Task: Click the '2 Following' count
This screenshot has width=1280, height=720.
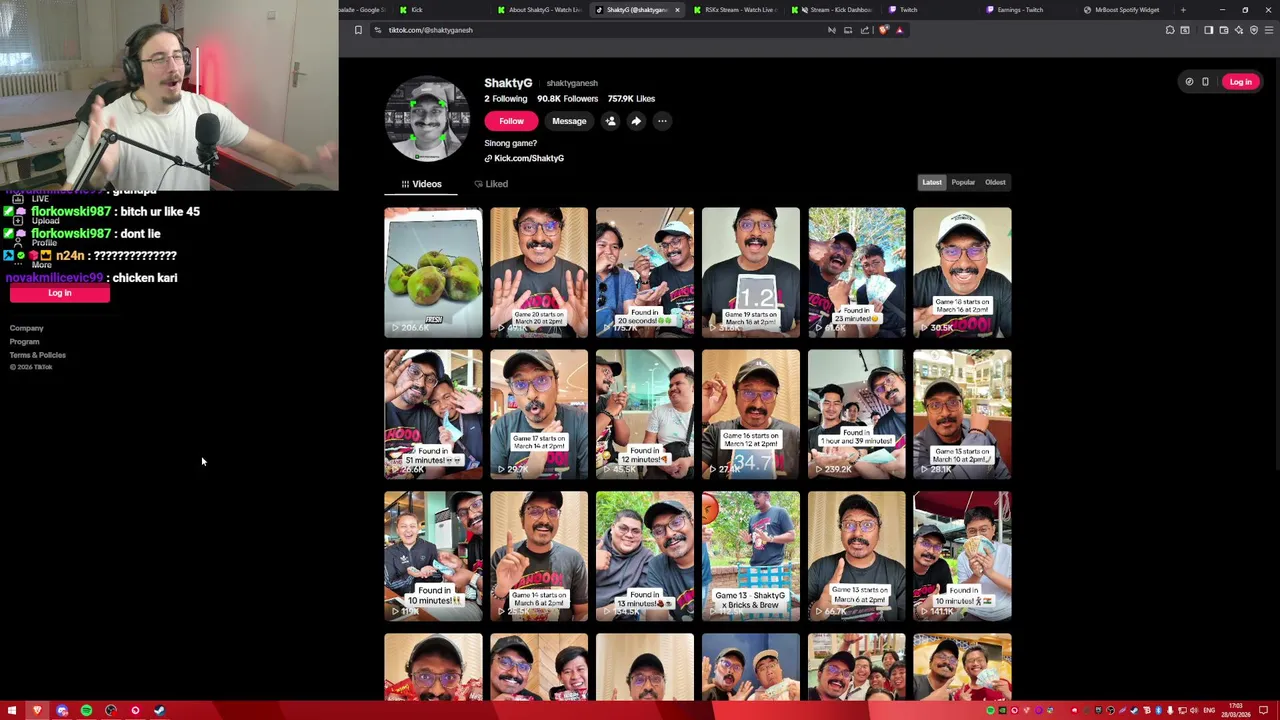Action: [506, 99]
